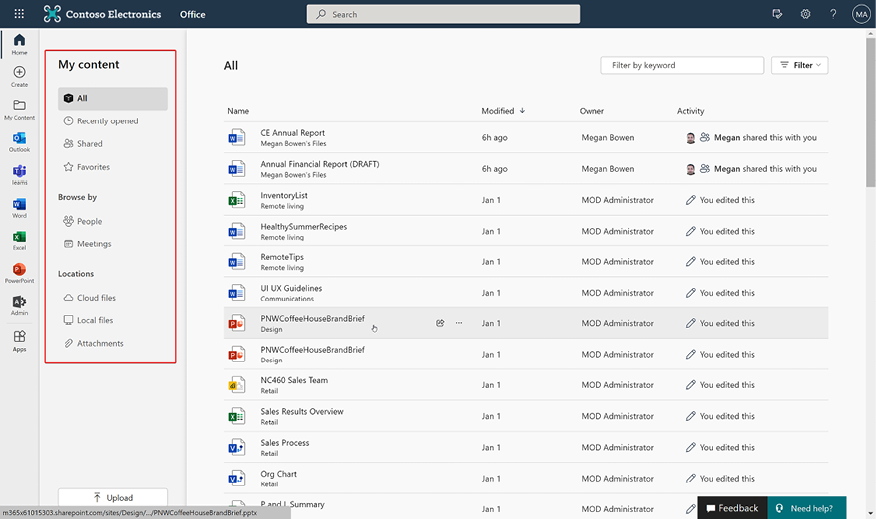Click the Filter by keyword field
The width and height of the screenshot is (876, 519).
pos(682,65)
